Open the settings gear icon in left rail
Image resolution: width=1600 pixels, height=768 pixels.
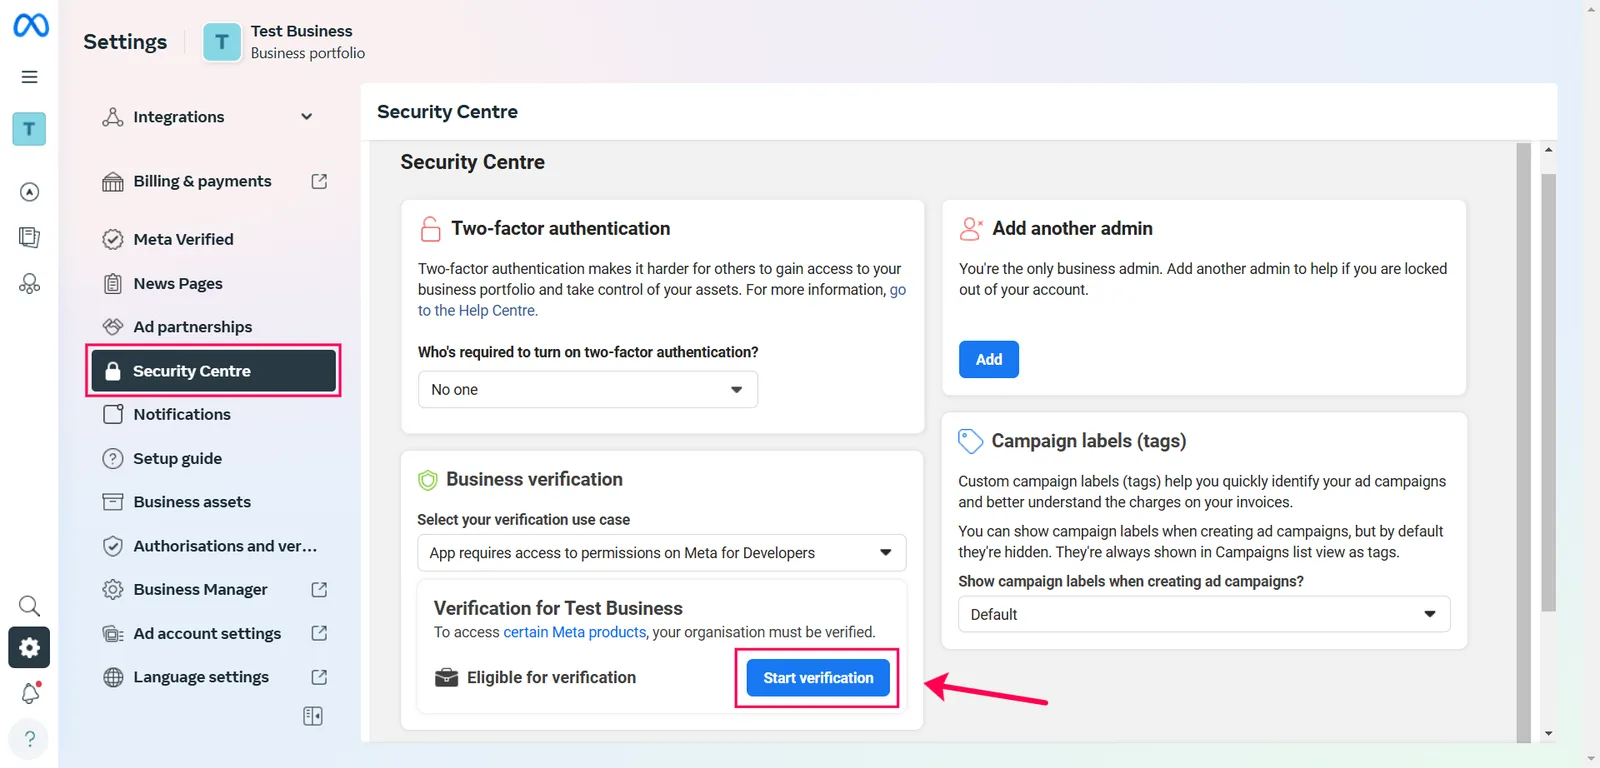29,647
